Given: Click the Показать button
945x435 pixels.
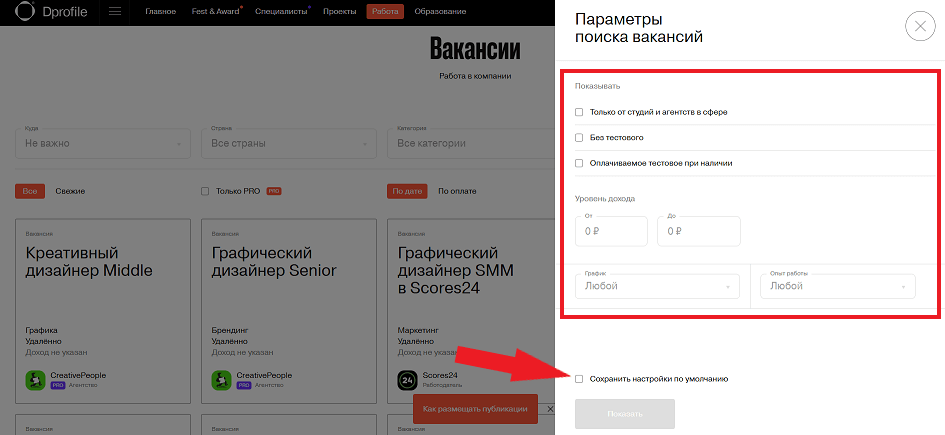Looking at the screenshot, I should 625,414.
